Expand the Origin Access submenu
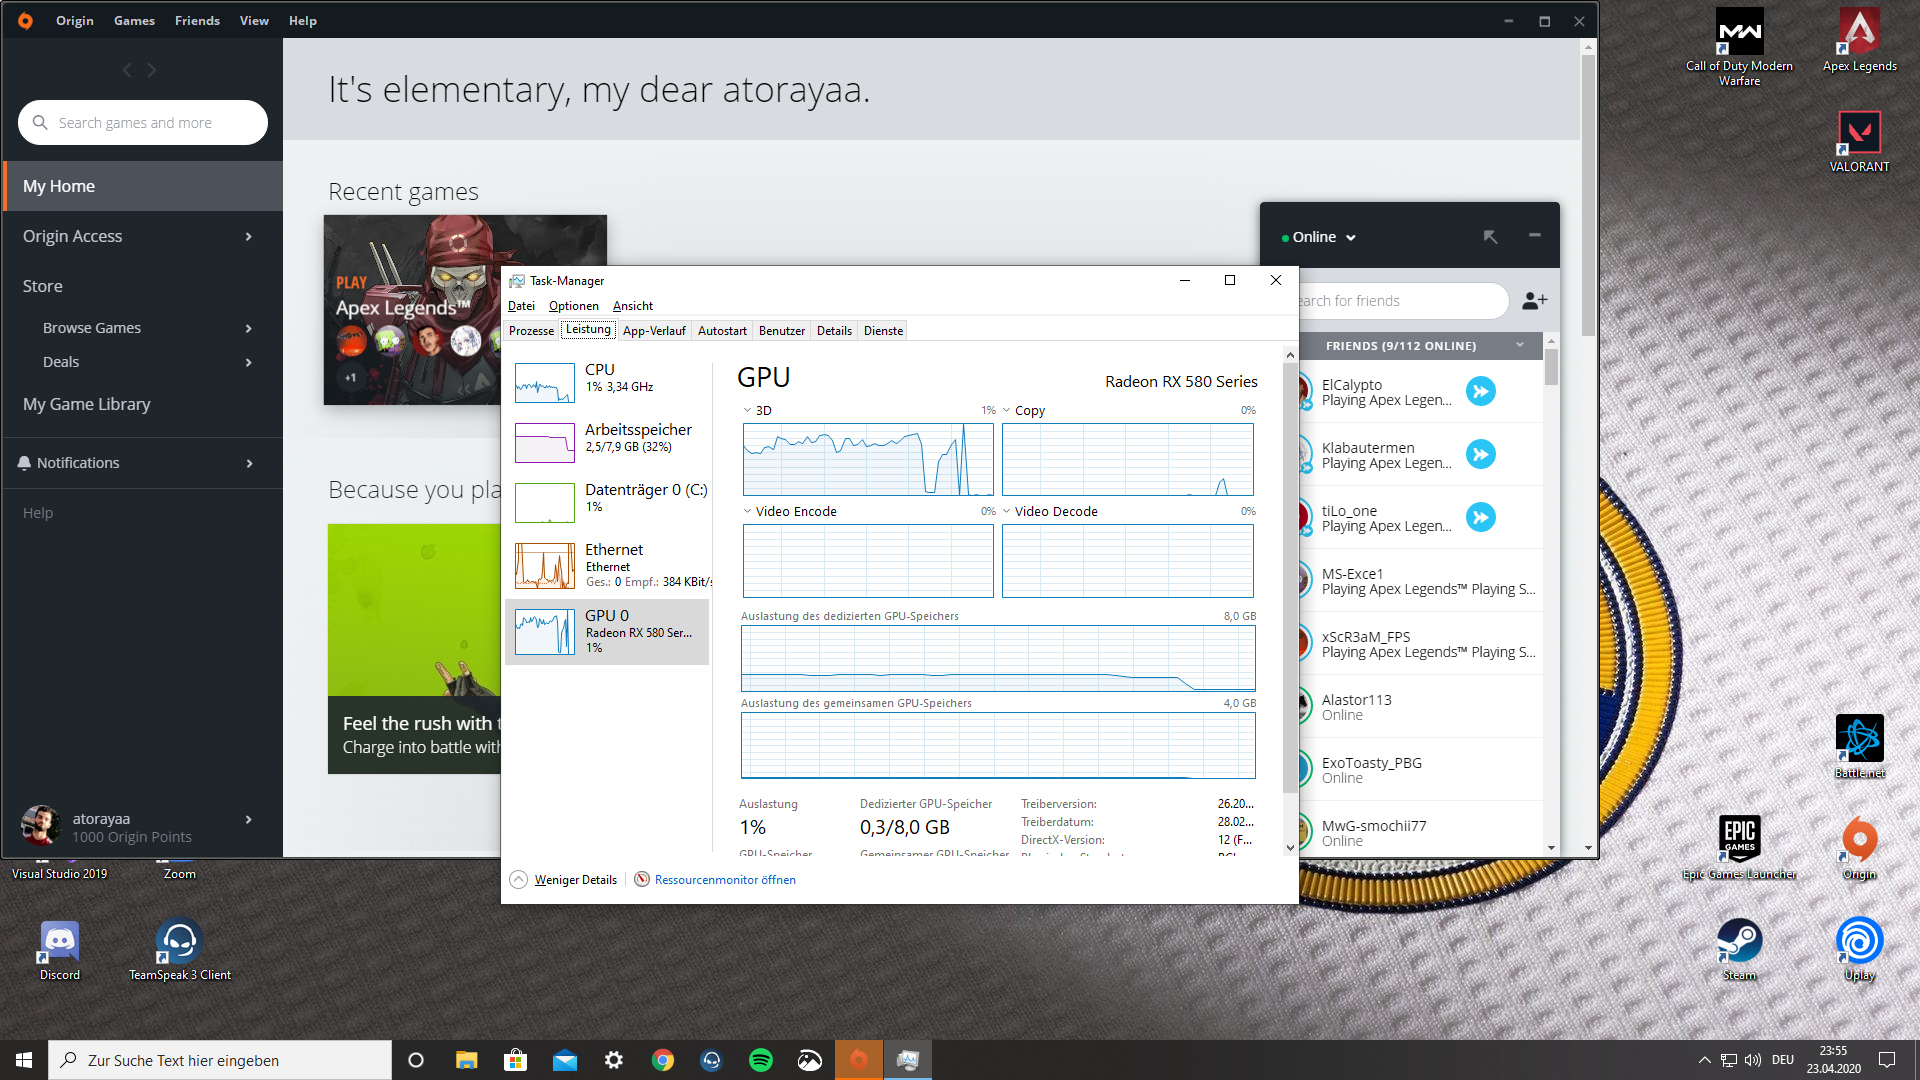This screenshot has height=1080, width=1920. point(248,237)
